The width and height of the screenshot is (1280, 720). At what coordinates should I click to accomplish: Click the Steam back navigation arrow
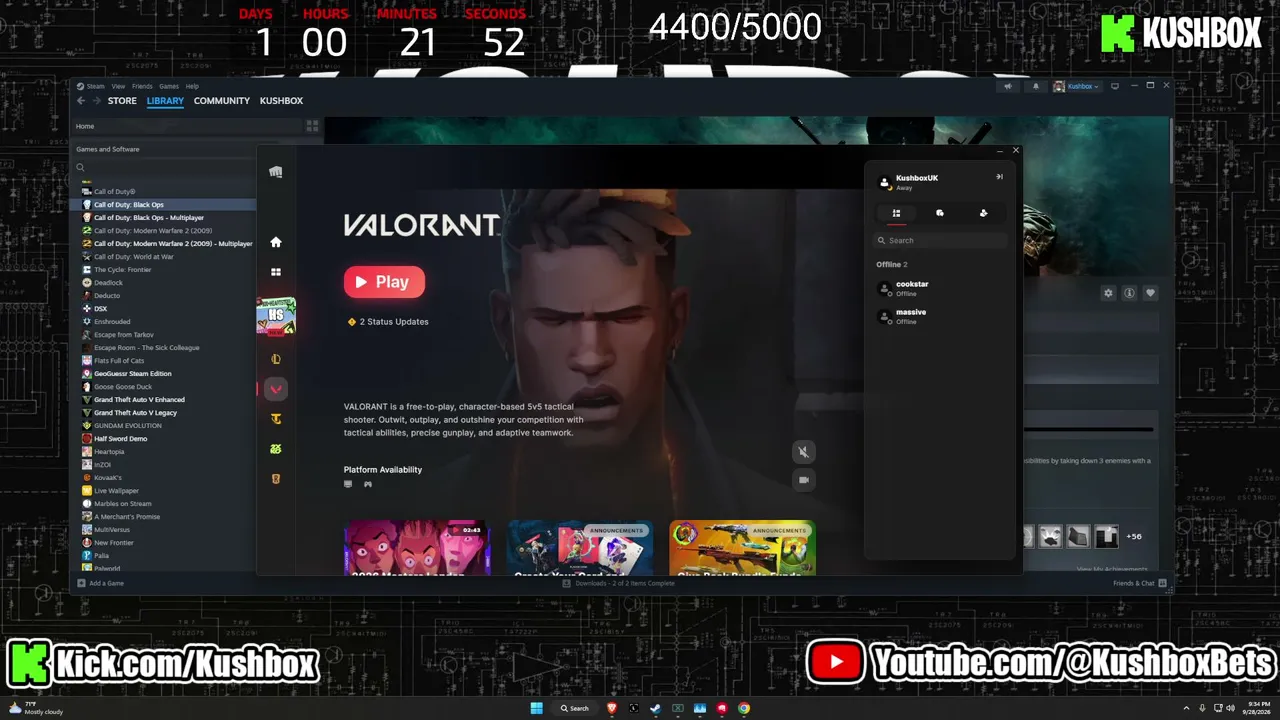pyautogui.click(x=81, y=101)
